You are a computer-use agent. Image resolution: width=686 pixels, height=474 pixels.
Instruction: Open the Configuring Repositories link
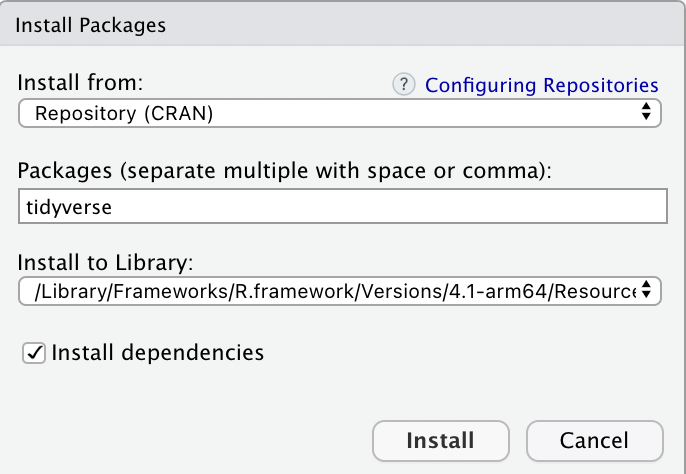(x=542, y=85)
